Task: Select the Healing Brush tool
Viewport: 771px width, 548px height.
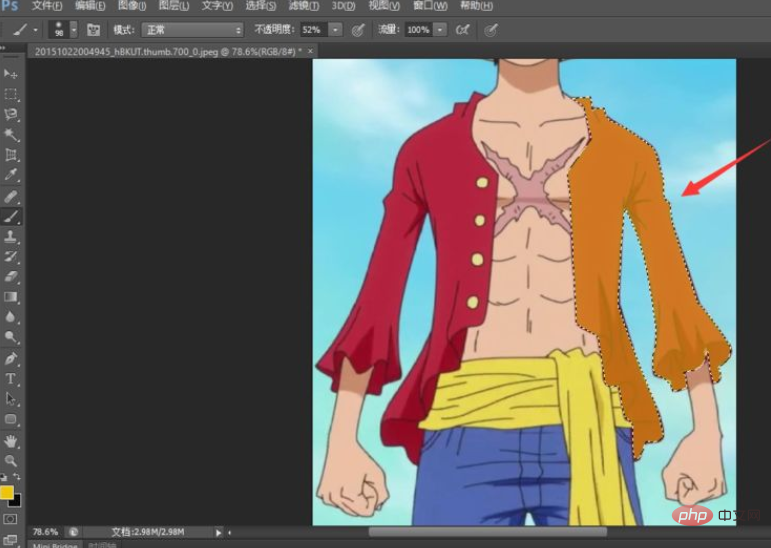Action: pos(11,197)
